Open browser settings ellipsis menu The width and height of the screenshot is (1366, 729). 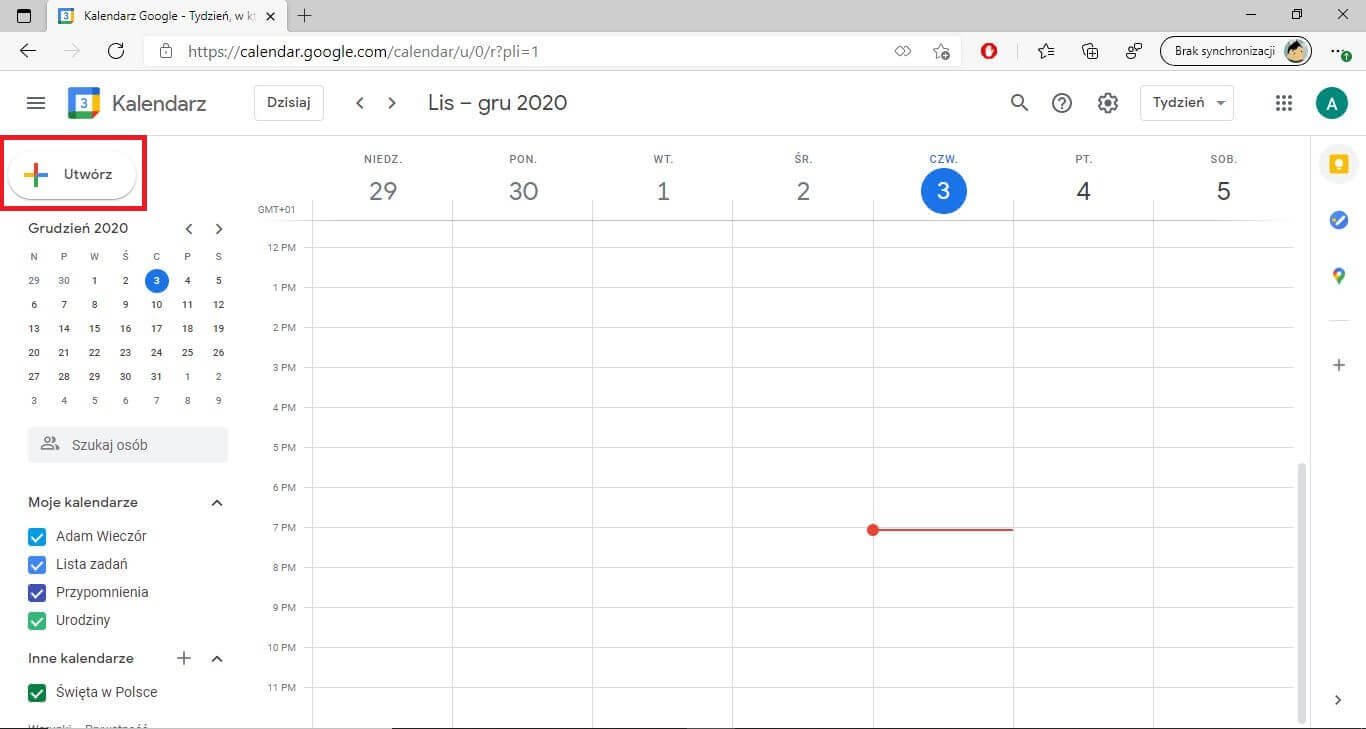click(1340, 51)
